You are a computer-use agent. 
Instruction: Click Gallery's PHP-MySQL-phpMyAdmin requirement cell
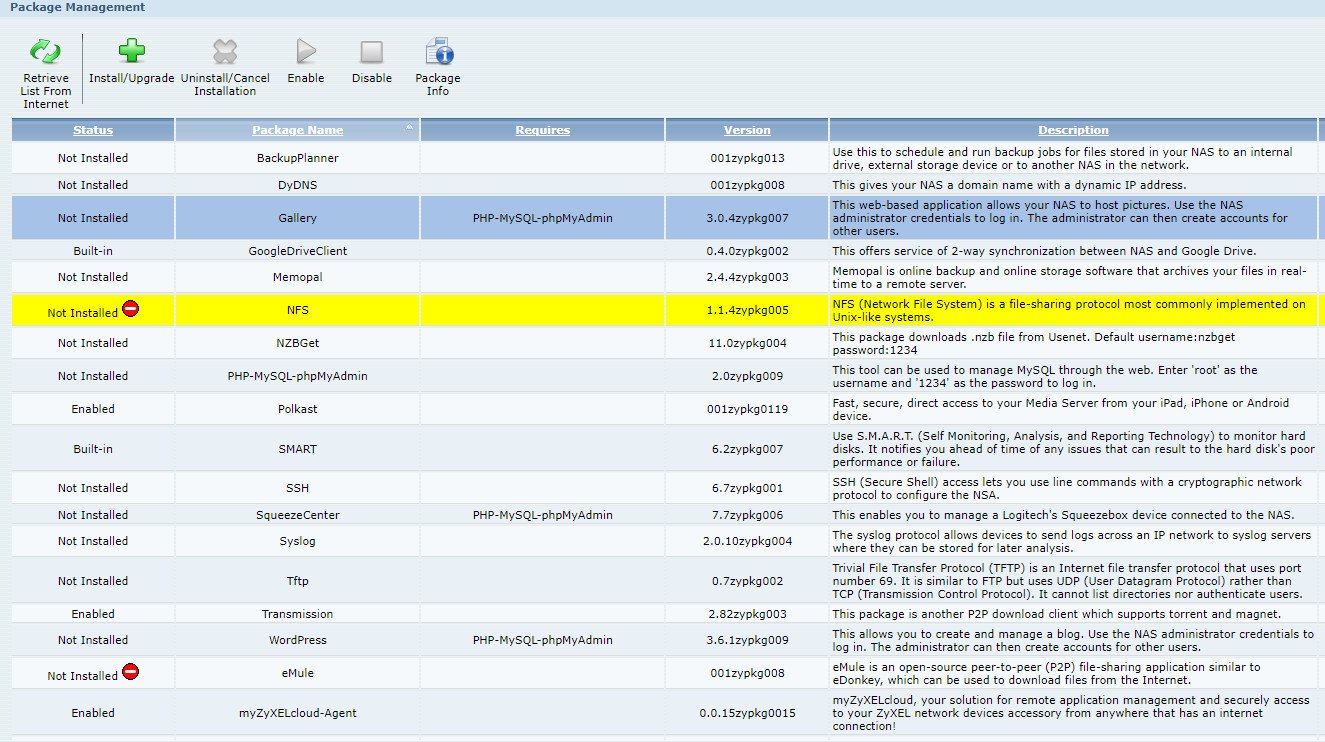(x=542, y=218)
